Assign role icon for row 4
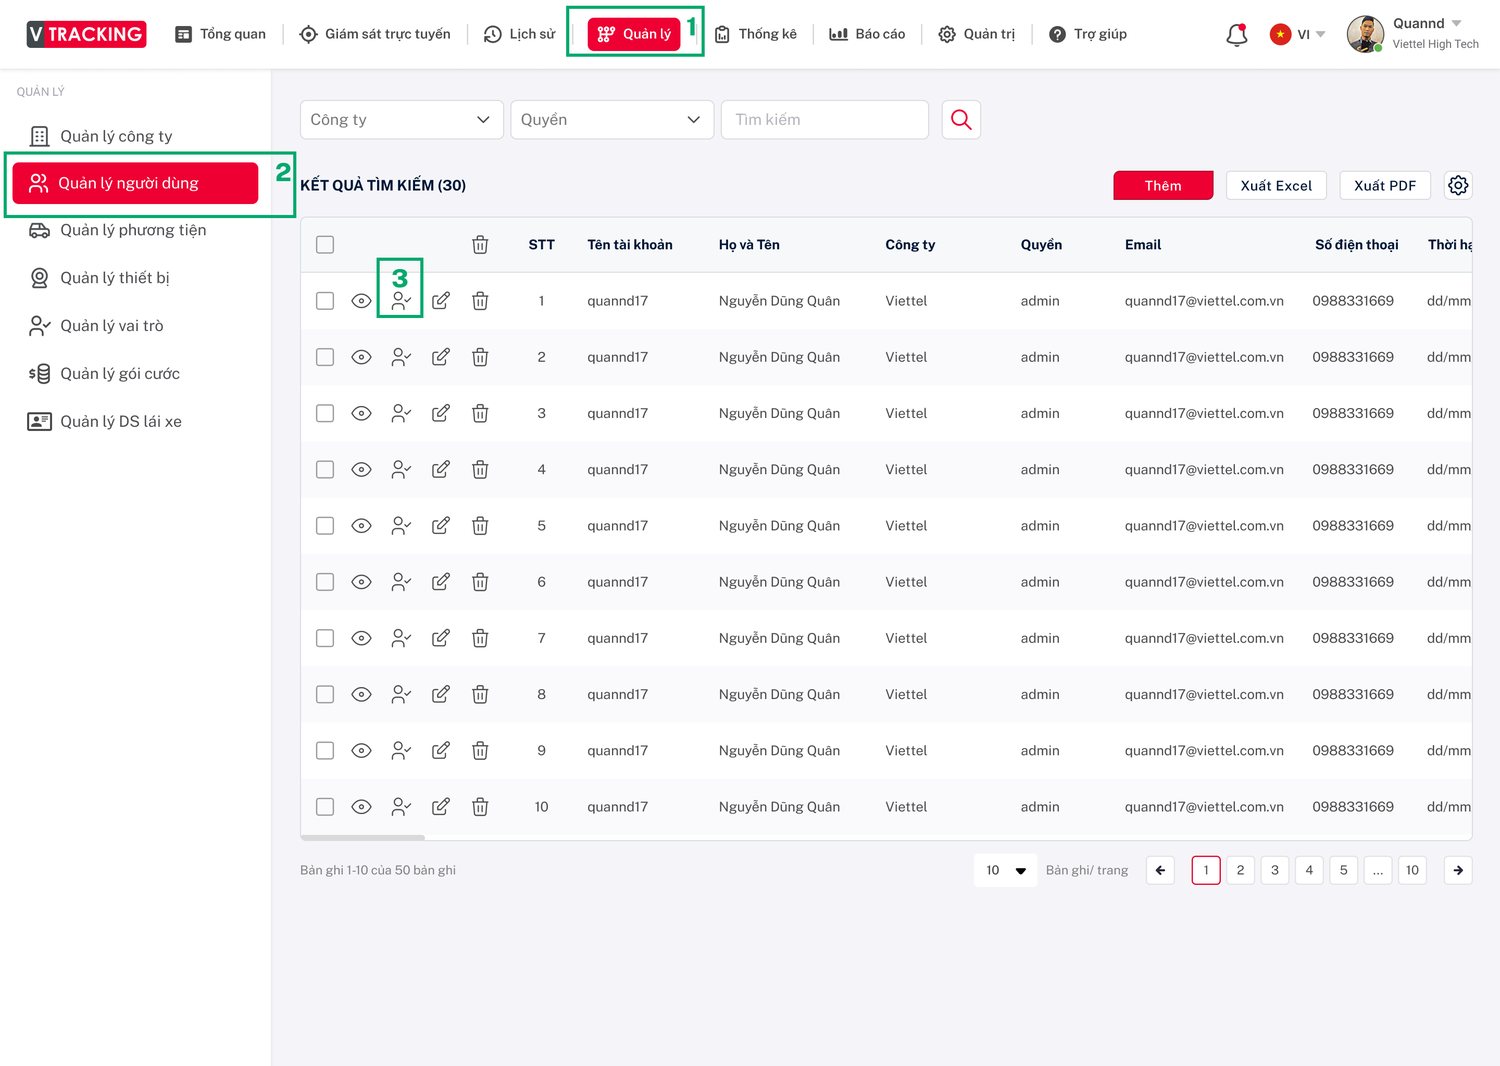The image size is (1500, 1066). click(401, 469)
